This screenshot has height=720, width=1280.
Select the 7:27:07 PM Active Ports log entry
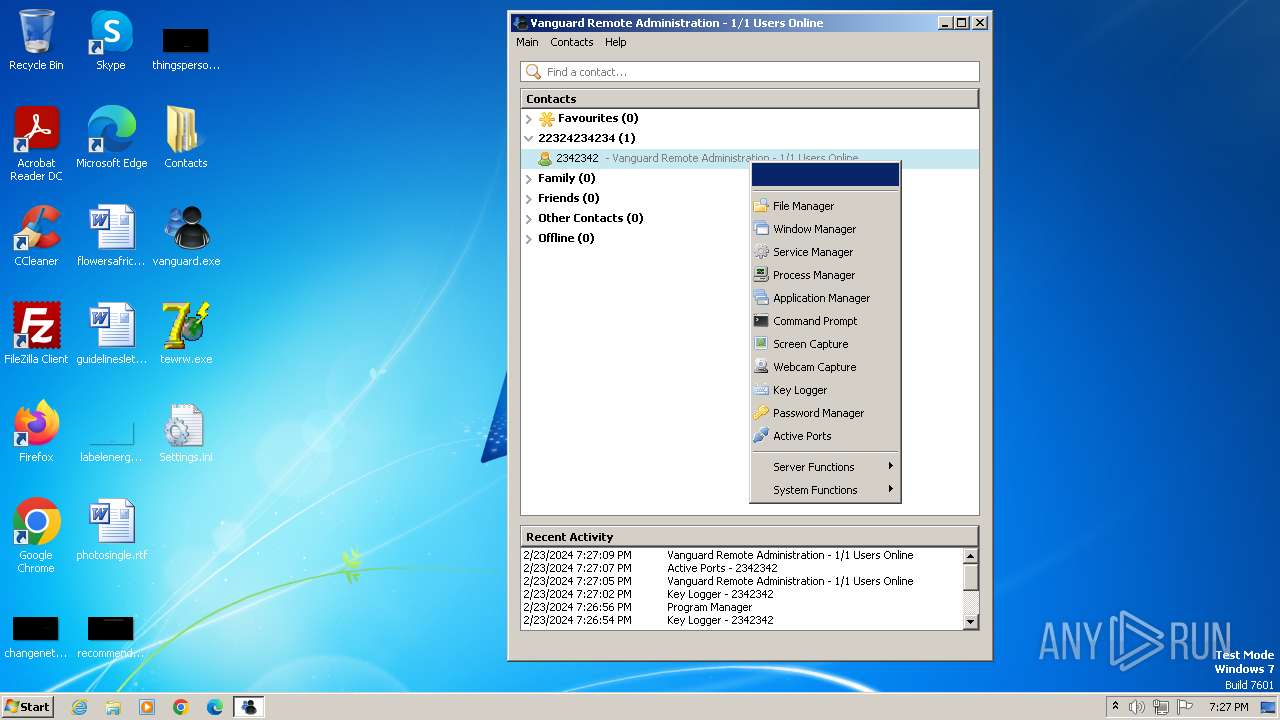point(742,568)
